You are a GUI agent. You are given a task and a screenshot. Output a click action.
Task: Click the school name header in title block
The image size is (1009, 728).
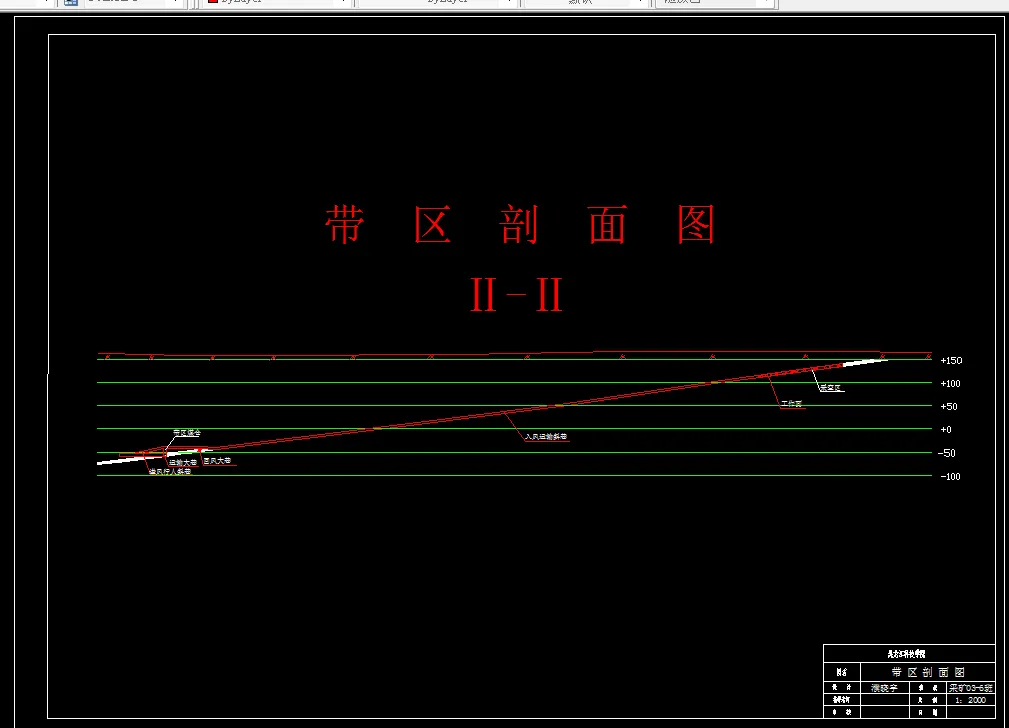[909, 654]
